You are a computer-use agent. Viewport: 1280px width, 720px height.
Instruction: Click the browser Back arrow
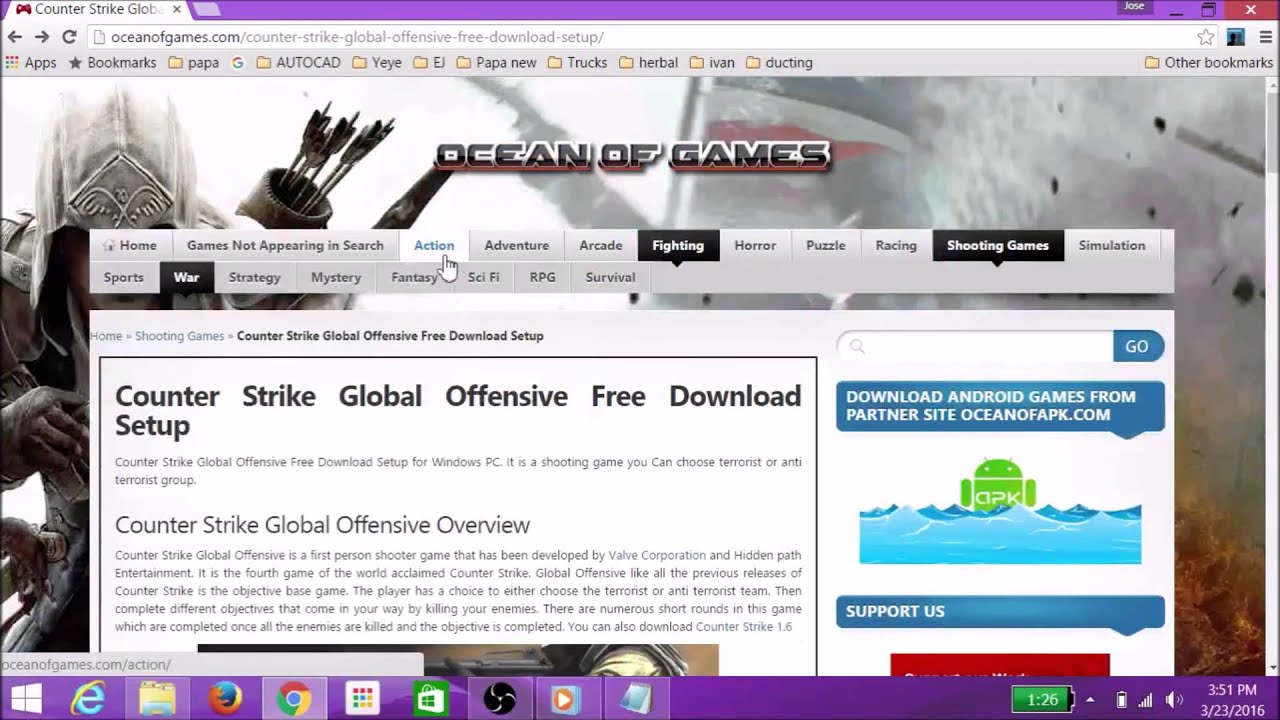[x=14, y=37]
